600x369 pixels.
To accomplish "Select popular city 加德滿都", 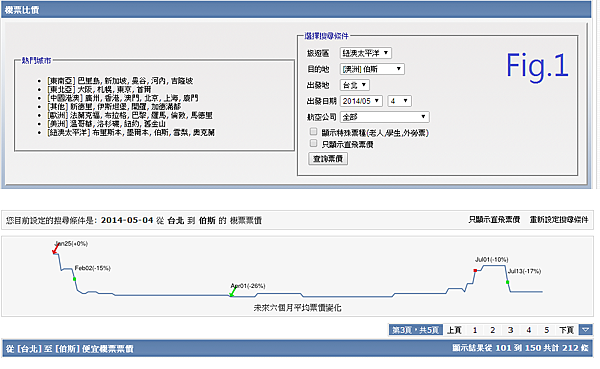I will [x=166, y=106].
